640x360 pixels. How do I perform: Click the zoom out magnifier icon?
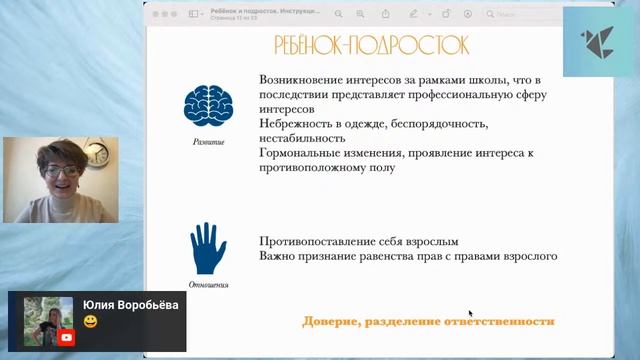tap(338, 14)
